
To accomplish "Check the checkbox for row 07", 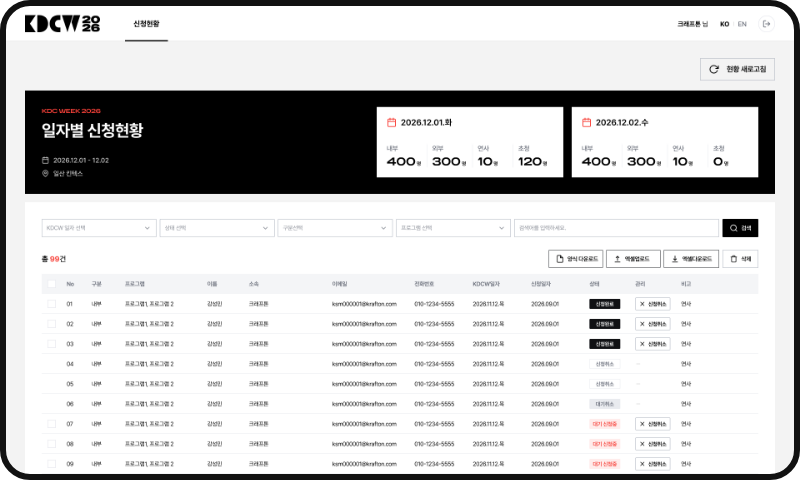I will (52, 424).
